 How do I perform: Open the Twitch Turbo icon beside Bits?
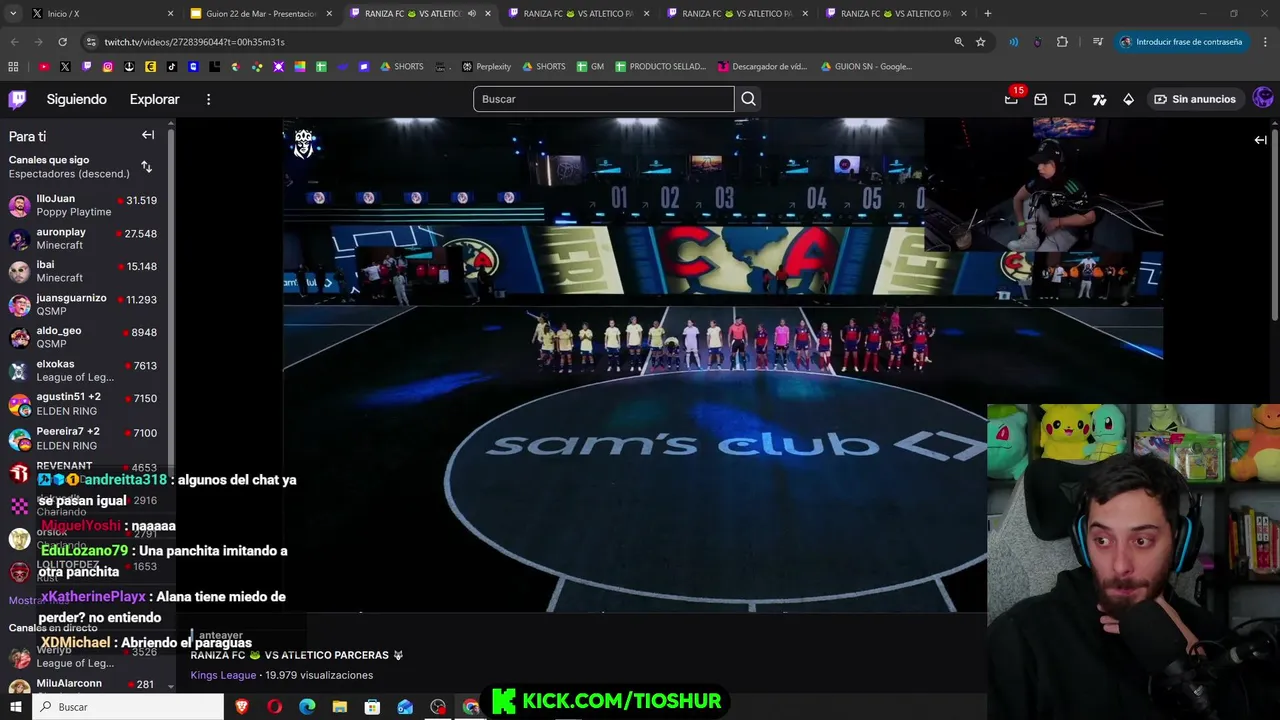(1099, 99)
